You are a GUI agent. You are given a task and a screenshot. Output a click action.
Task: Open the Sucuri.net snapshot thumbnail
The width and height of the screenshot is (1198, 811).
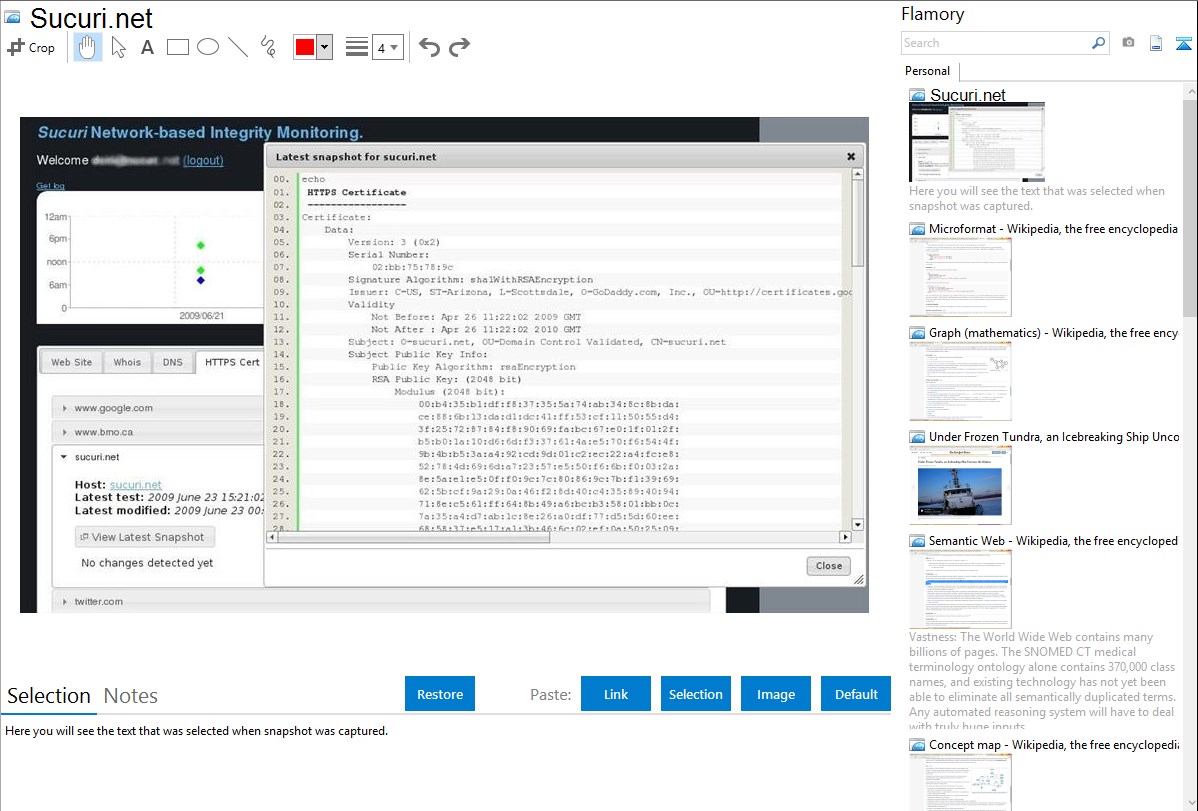pos(976,142)
